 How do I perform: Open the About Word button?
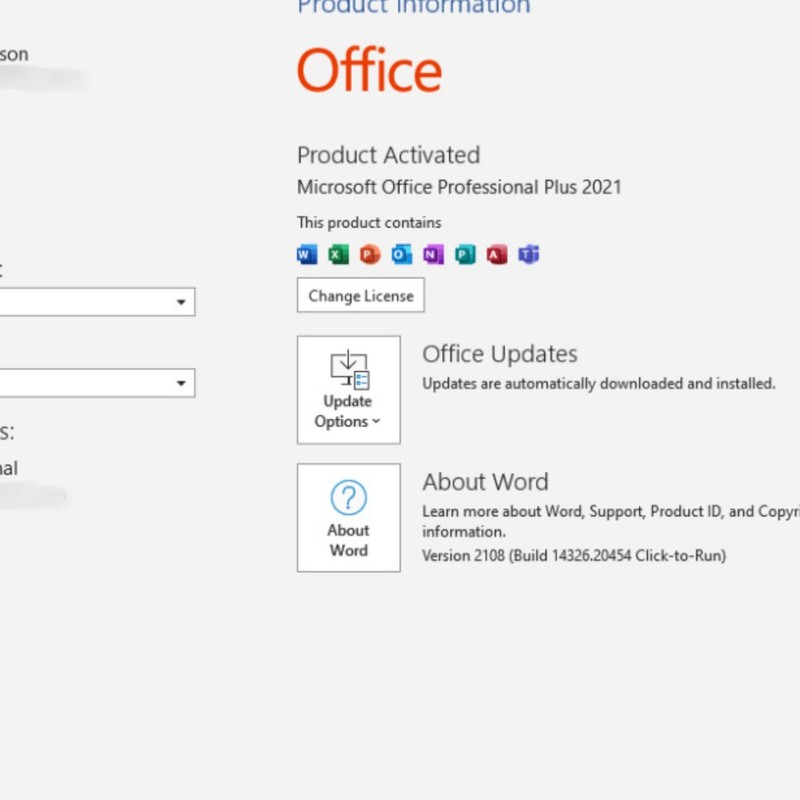(x=349, y=517)
